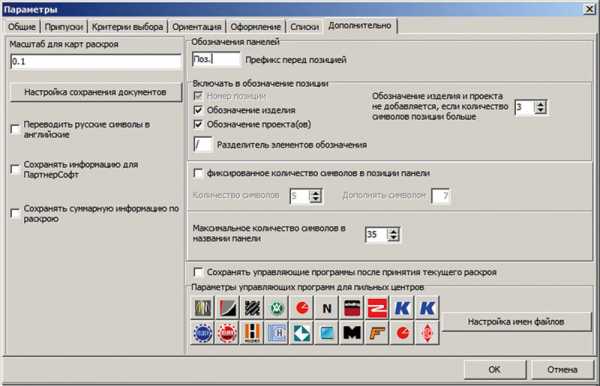Click the designation separator field containing a slash
600x386 pixels.
click(x=203, y=145)
